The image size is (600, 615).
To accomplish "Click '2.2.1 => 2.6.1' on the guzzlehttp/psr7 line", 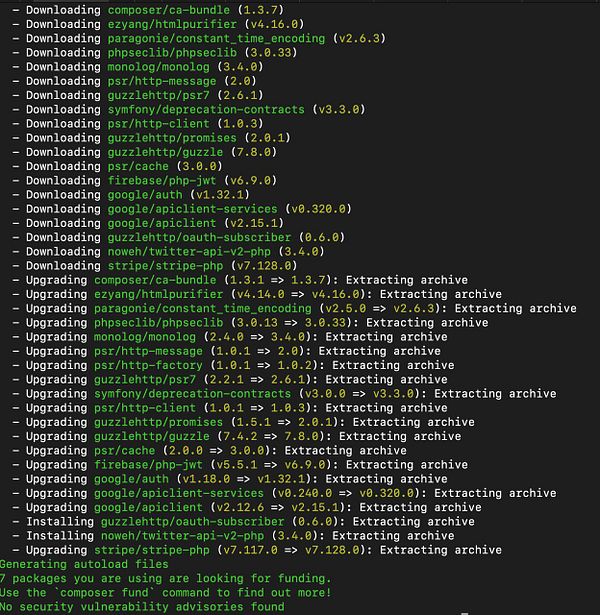I will tap(258, 380).
